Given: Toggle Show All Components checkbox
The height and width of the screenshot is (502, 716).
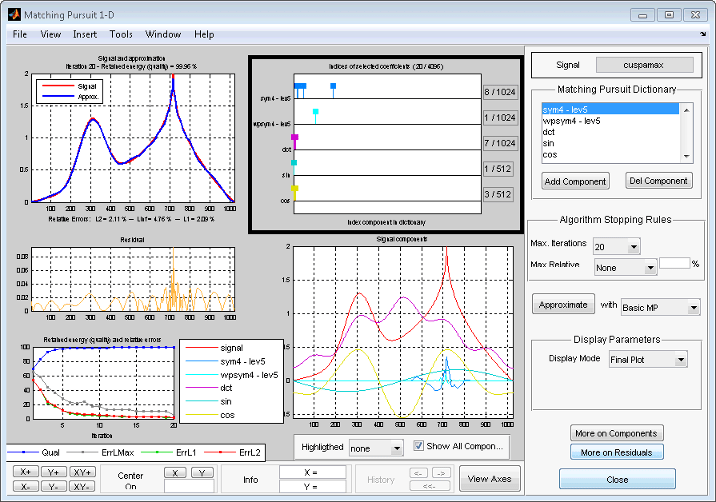Looking at the screenshot, I should [x=420, y=446].
